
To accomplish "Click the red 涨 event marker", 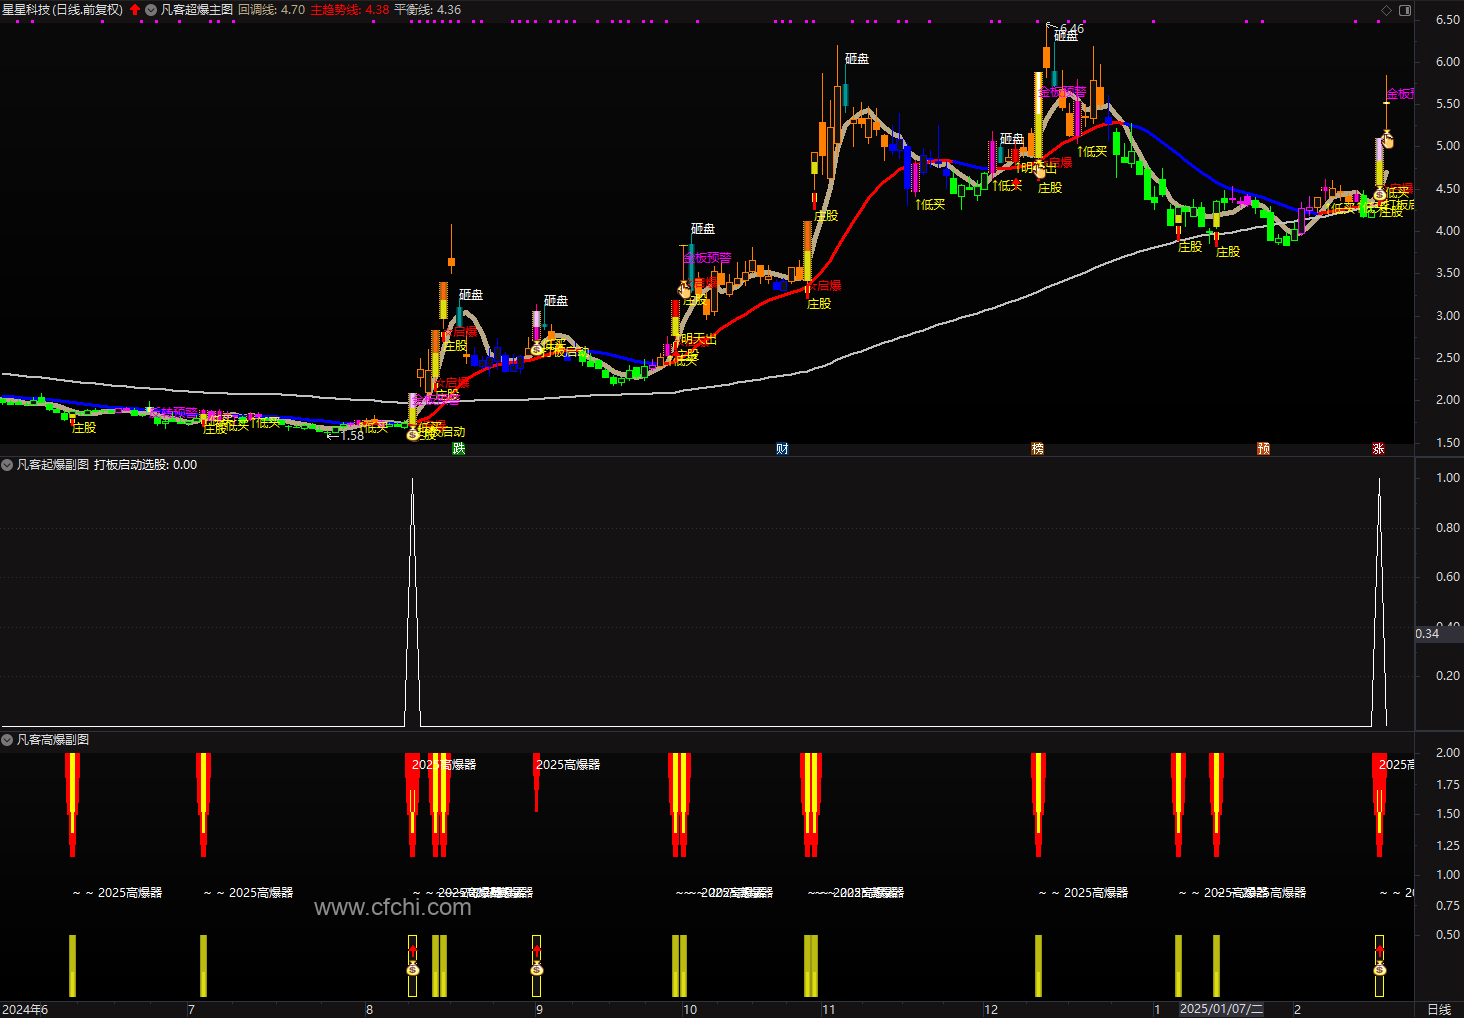I will [x=1378, y=449].
